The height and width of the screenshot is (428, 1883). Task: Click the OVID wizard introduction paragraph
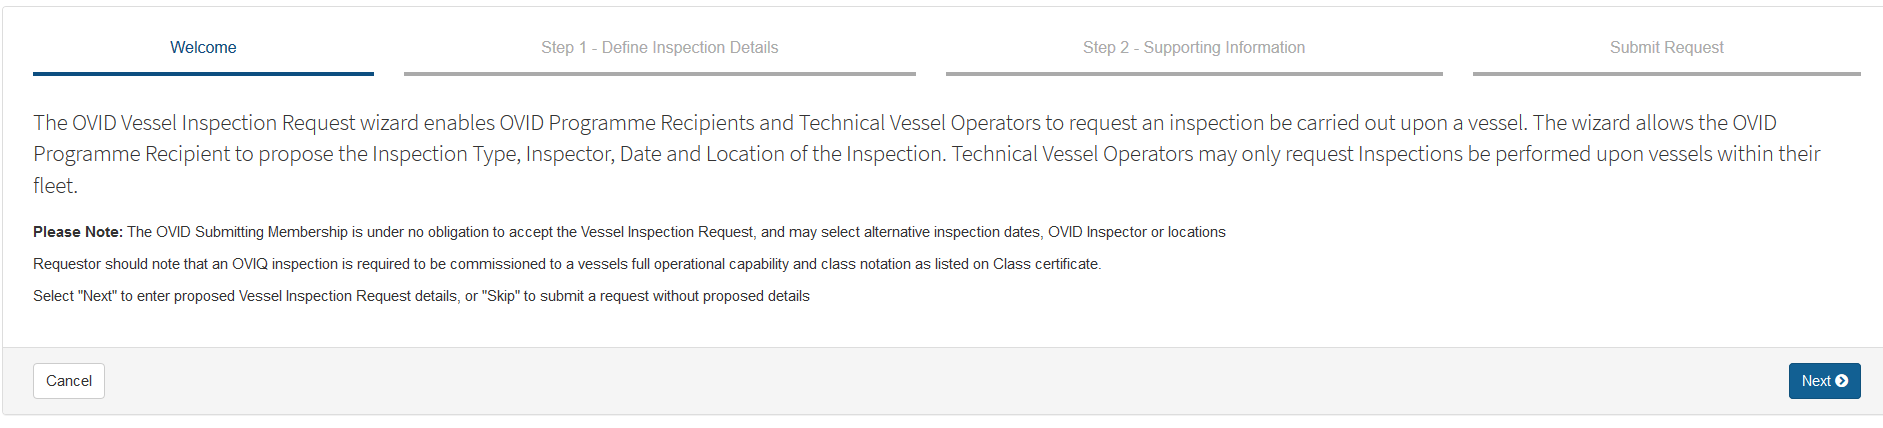[927, 154]
